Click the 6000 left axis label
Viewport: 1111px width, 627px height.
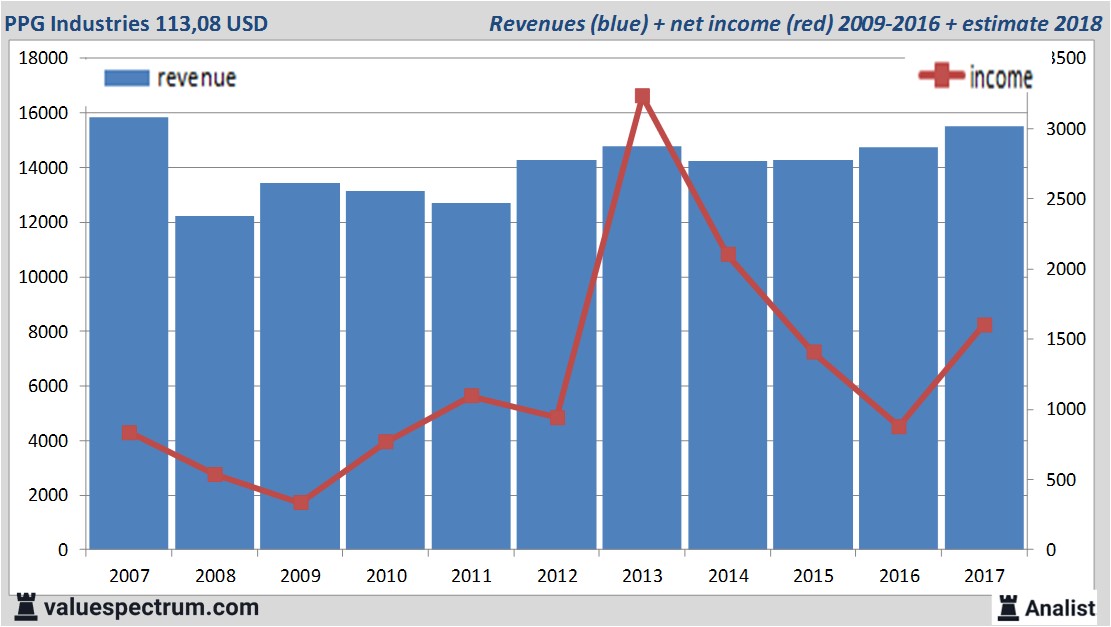(48, 386)
